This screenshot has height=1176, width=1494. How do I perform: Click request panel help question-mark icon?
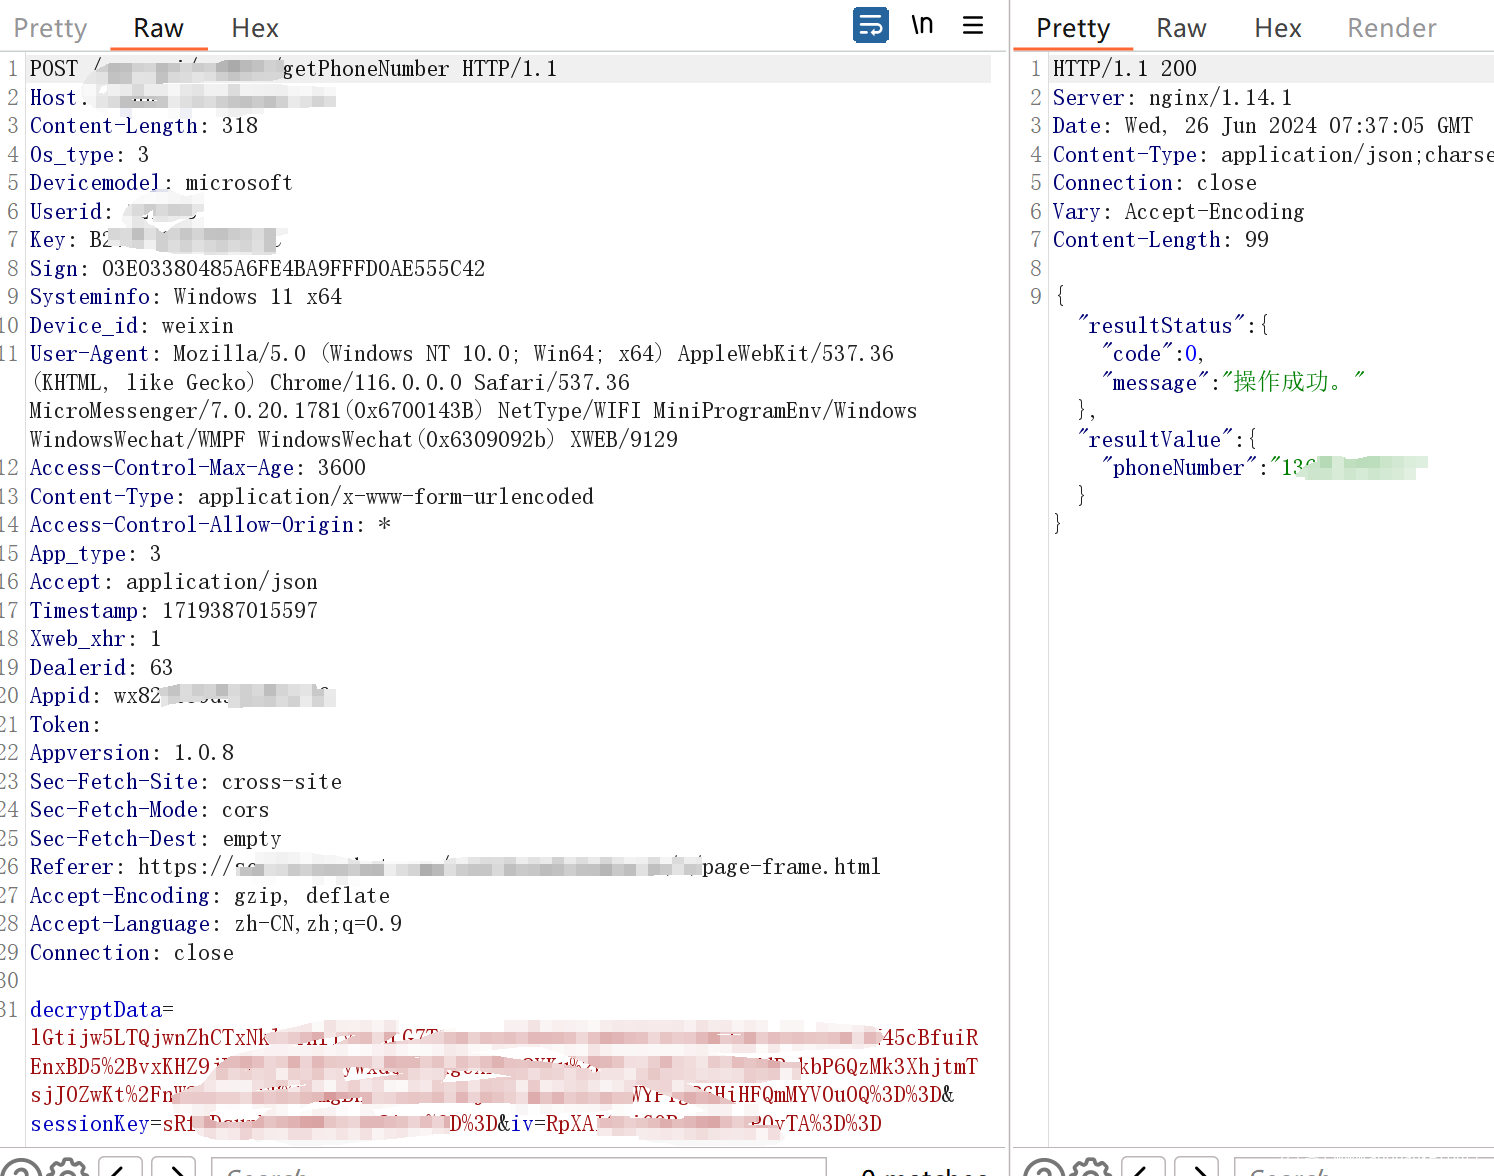coord(21,1168)
